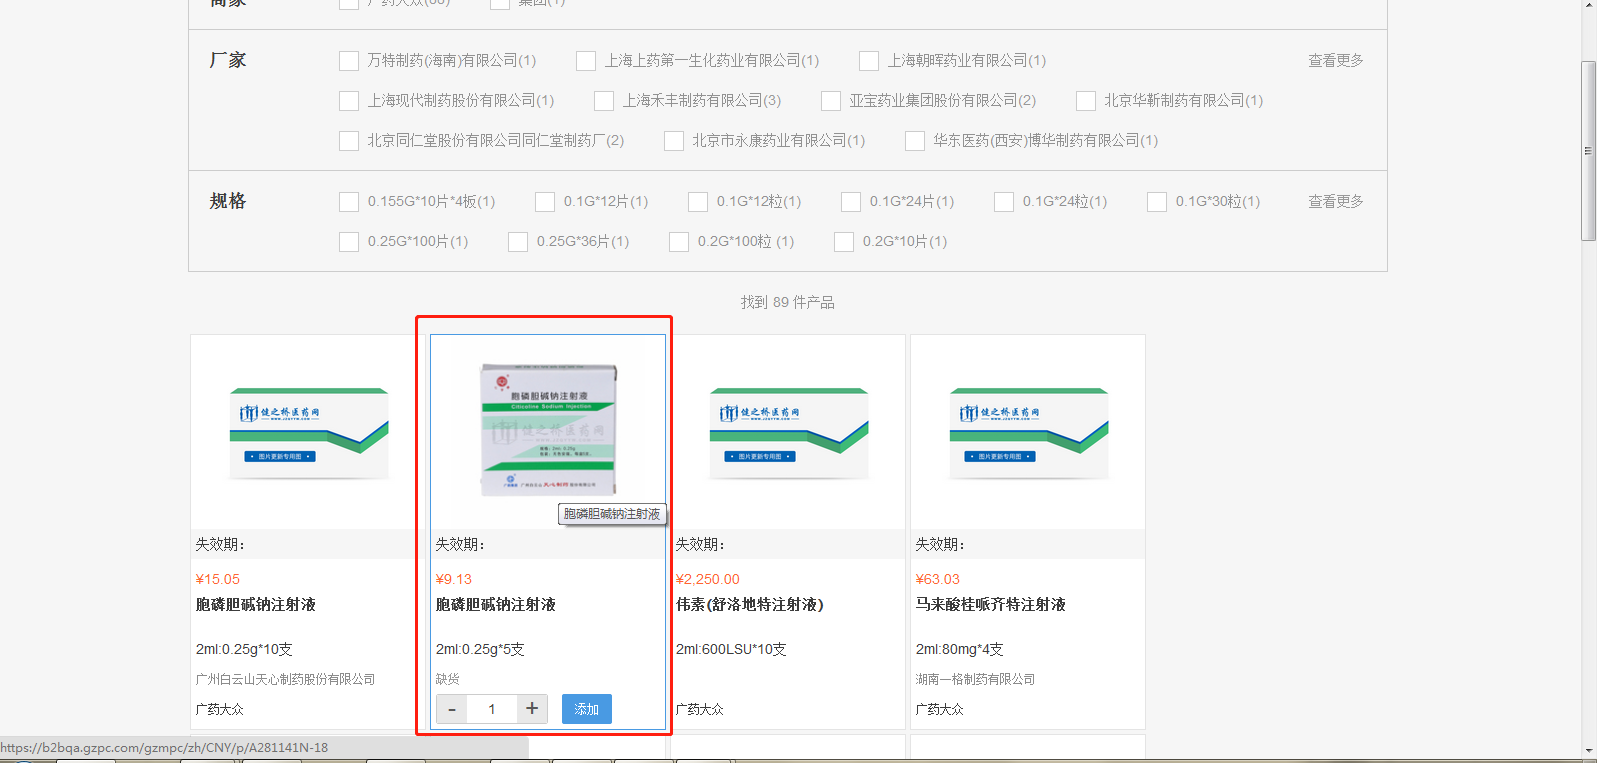Image resolution: width=1597 pixels, height=763 pixels.
Task: Check the 0.1G*30粒 spec checkbox
Action: [1157, 202]
